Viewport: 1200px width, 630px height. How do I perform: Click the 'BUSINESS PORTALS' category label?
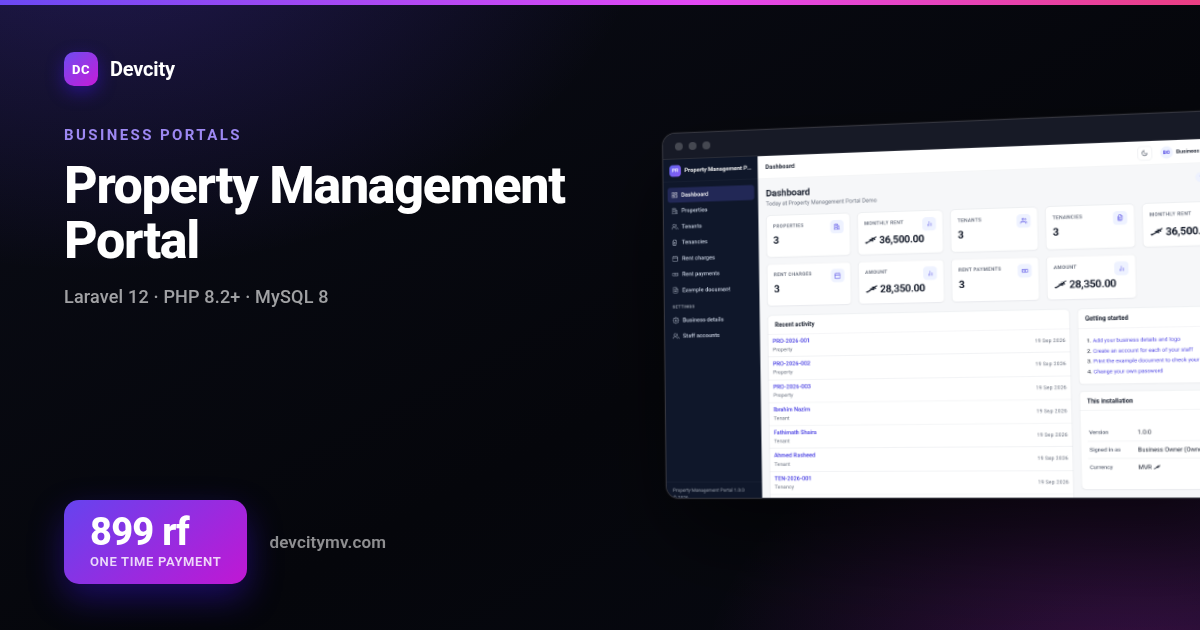click(152, 135)
